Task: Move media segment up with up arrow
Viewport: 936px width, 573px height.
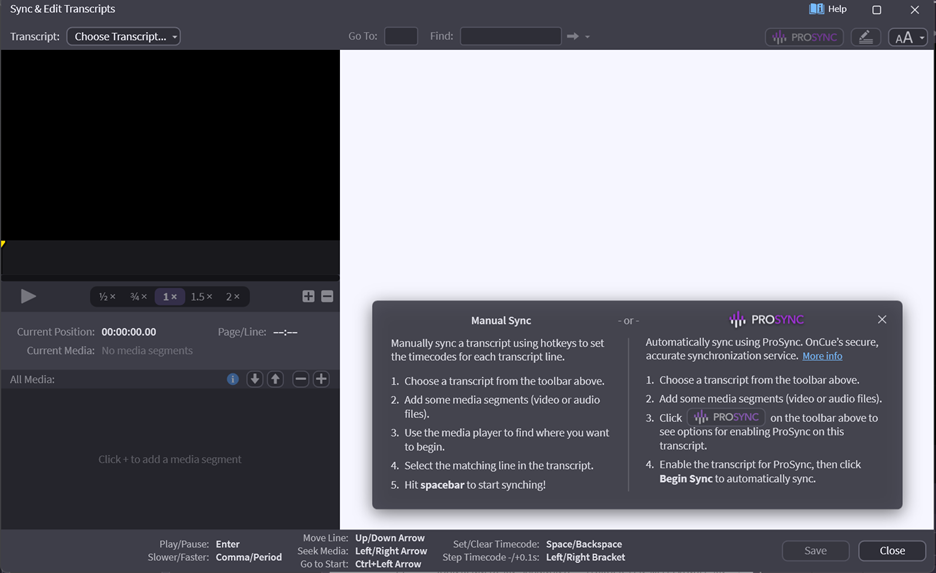Action: 275,379
